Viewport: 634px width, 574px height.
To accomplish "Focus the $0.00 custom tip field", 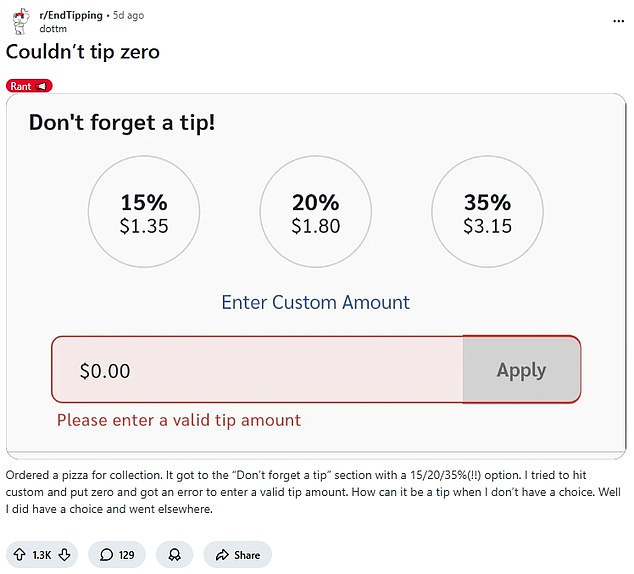I will tap(257, 370).
